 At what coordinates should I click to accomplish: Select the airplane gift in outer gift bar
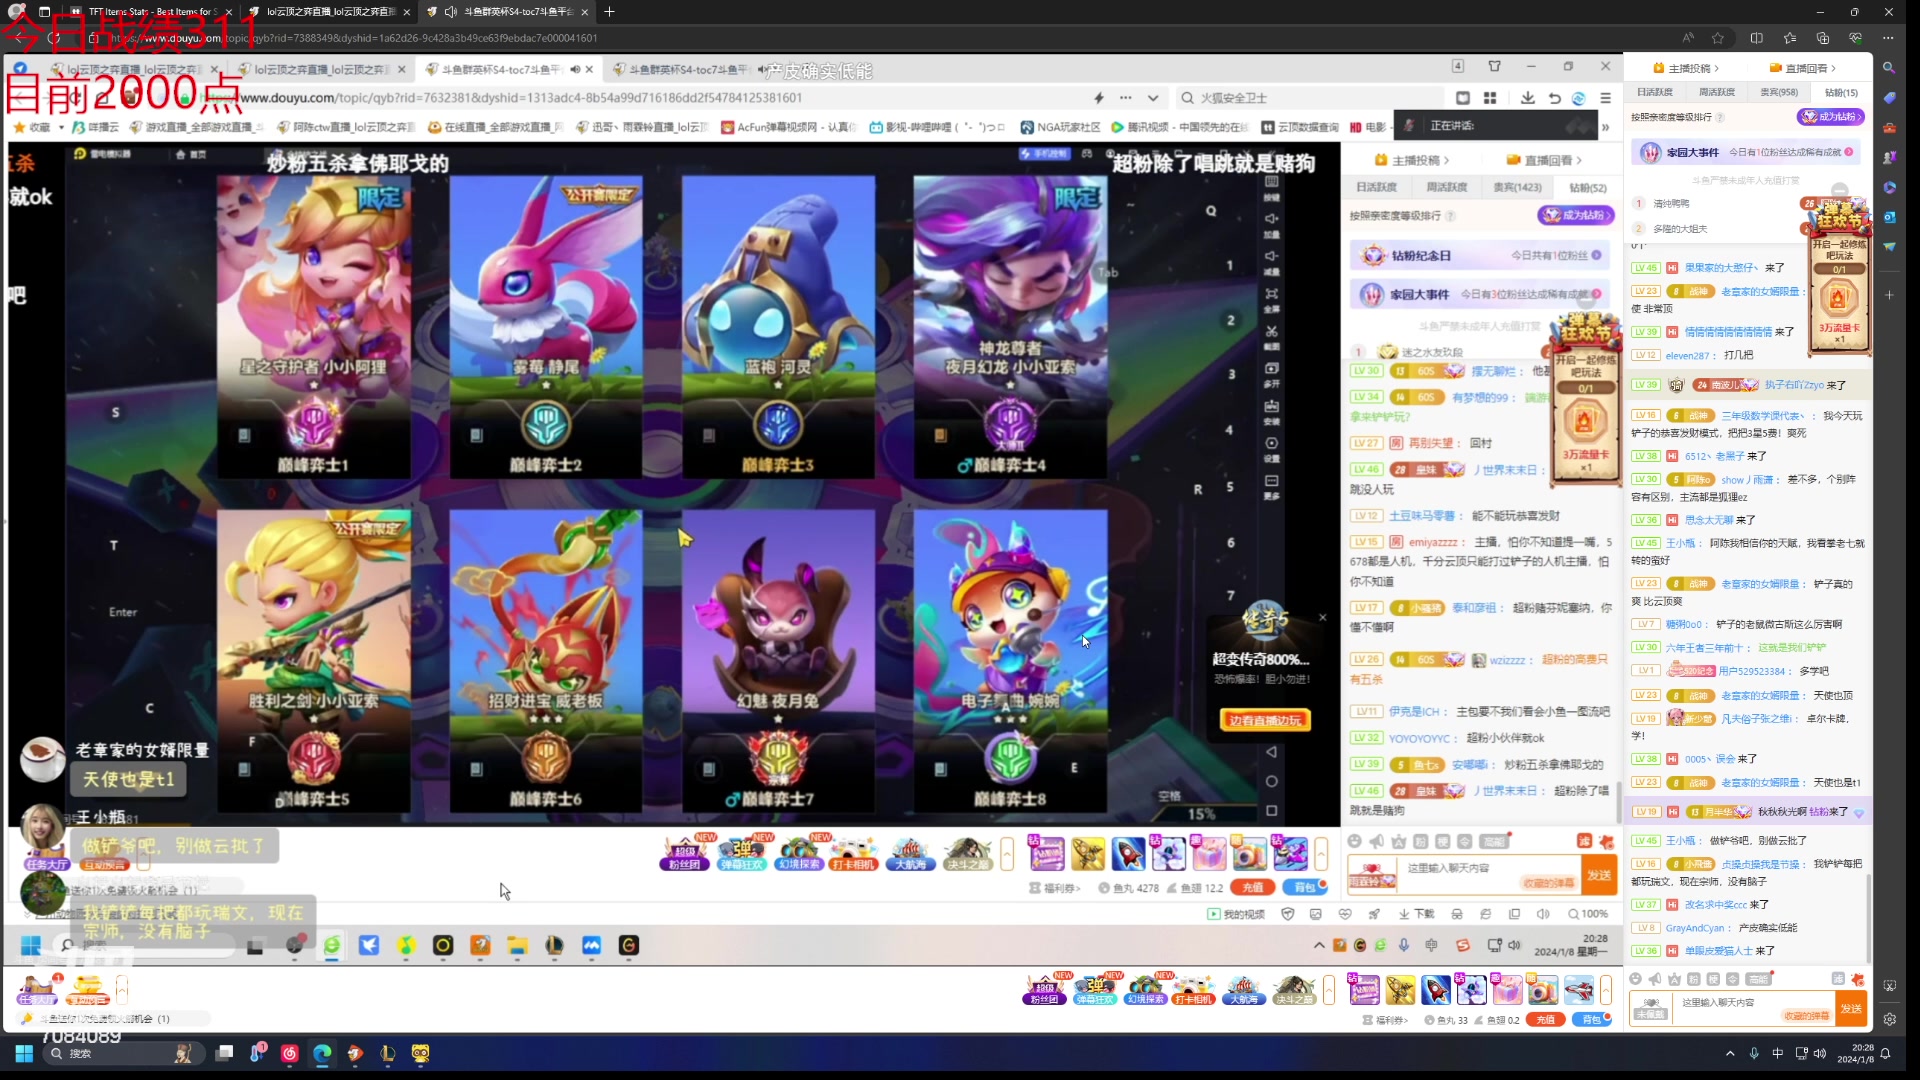pos(1578,990)
